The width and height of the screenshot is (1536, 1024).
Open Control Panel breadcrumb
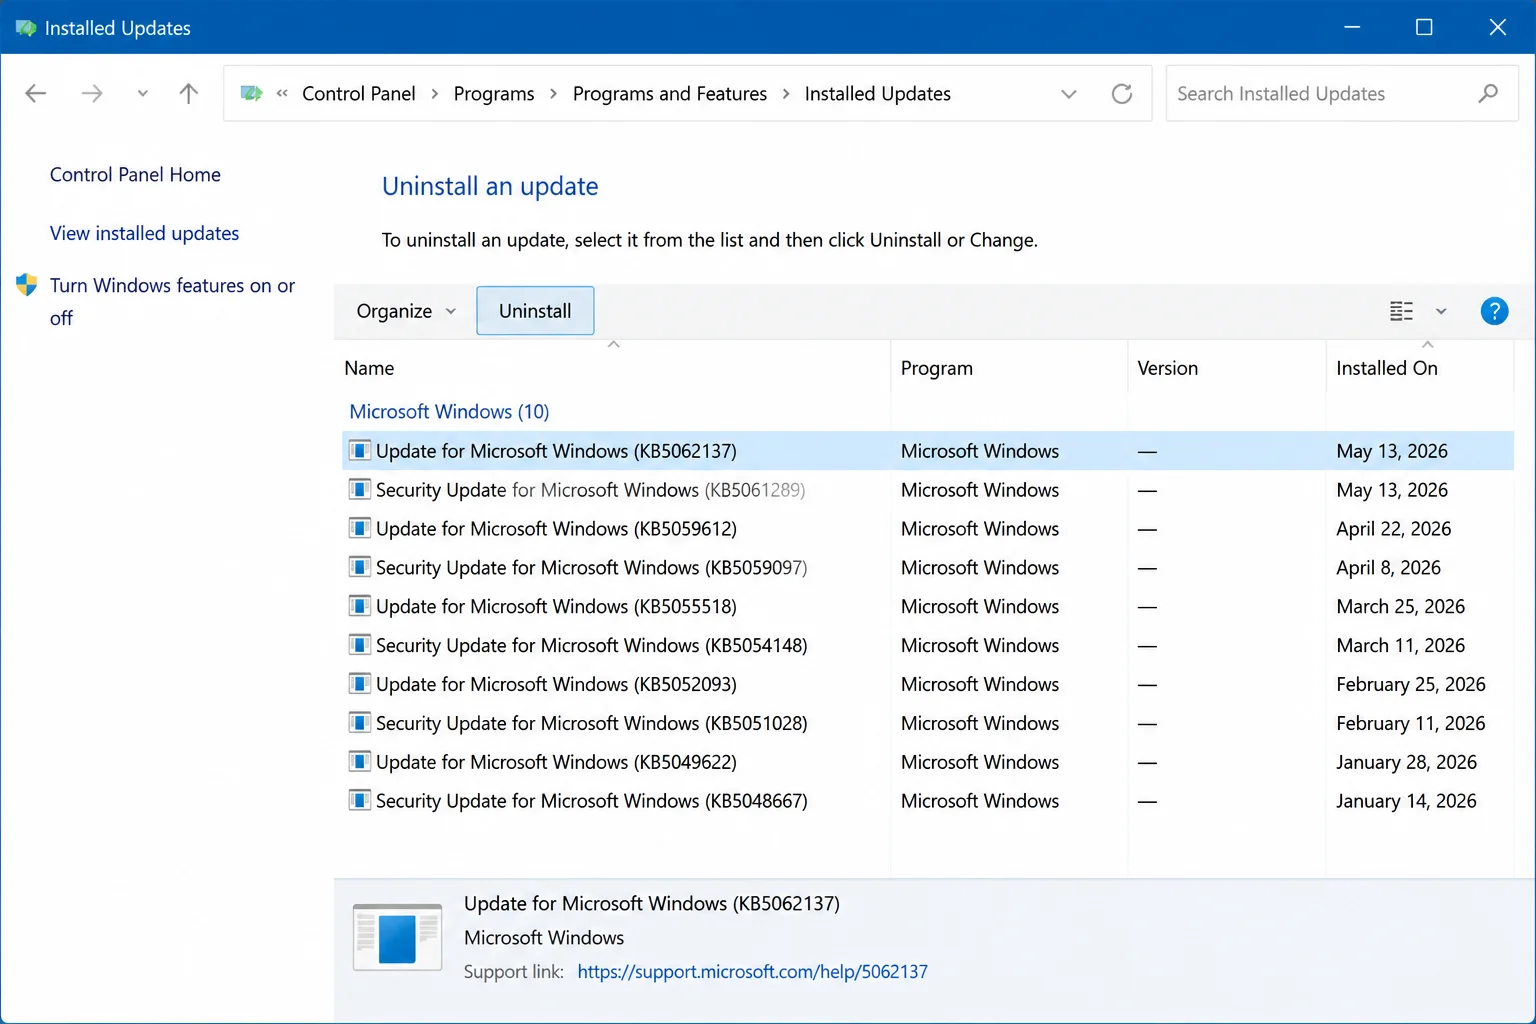click(358, 94)
